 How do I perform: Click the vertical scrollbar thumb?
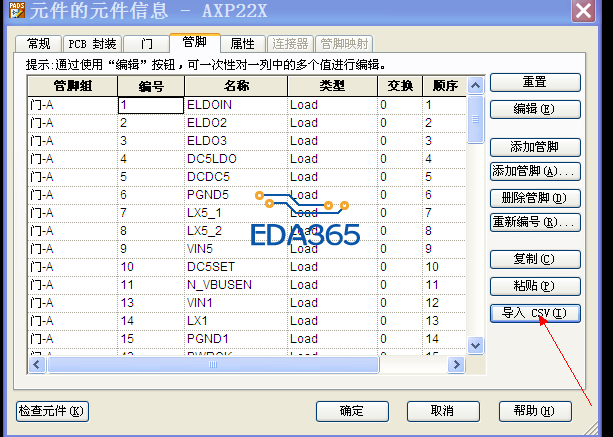475,119
